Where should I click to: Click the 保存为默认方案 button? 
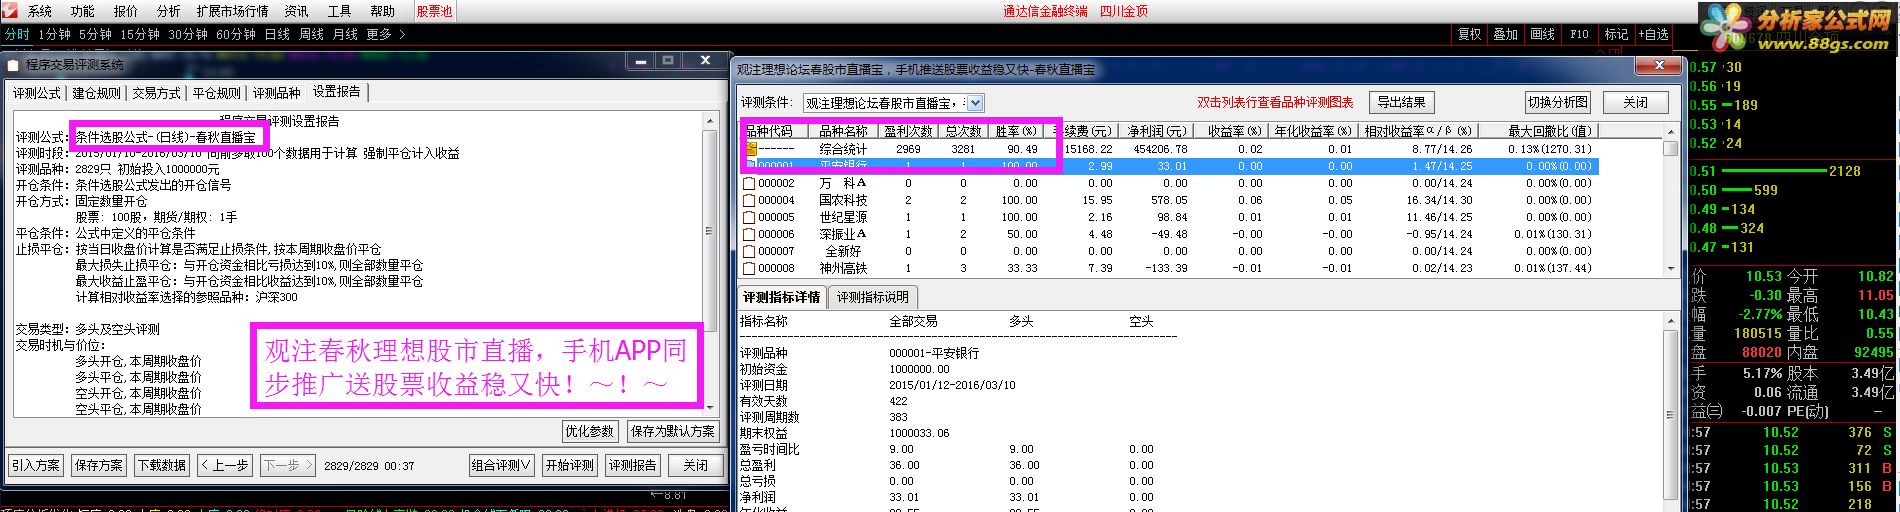[673, 431]
